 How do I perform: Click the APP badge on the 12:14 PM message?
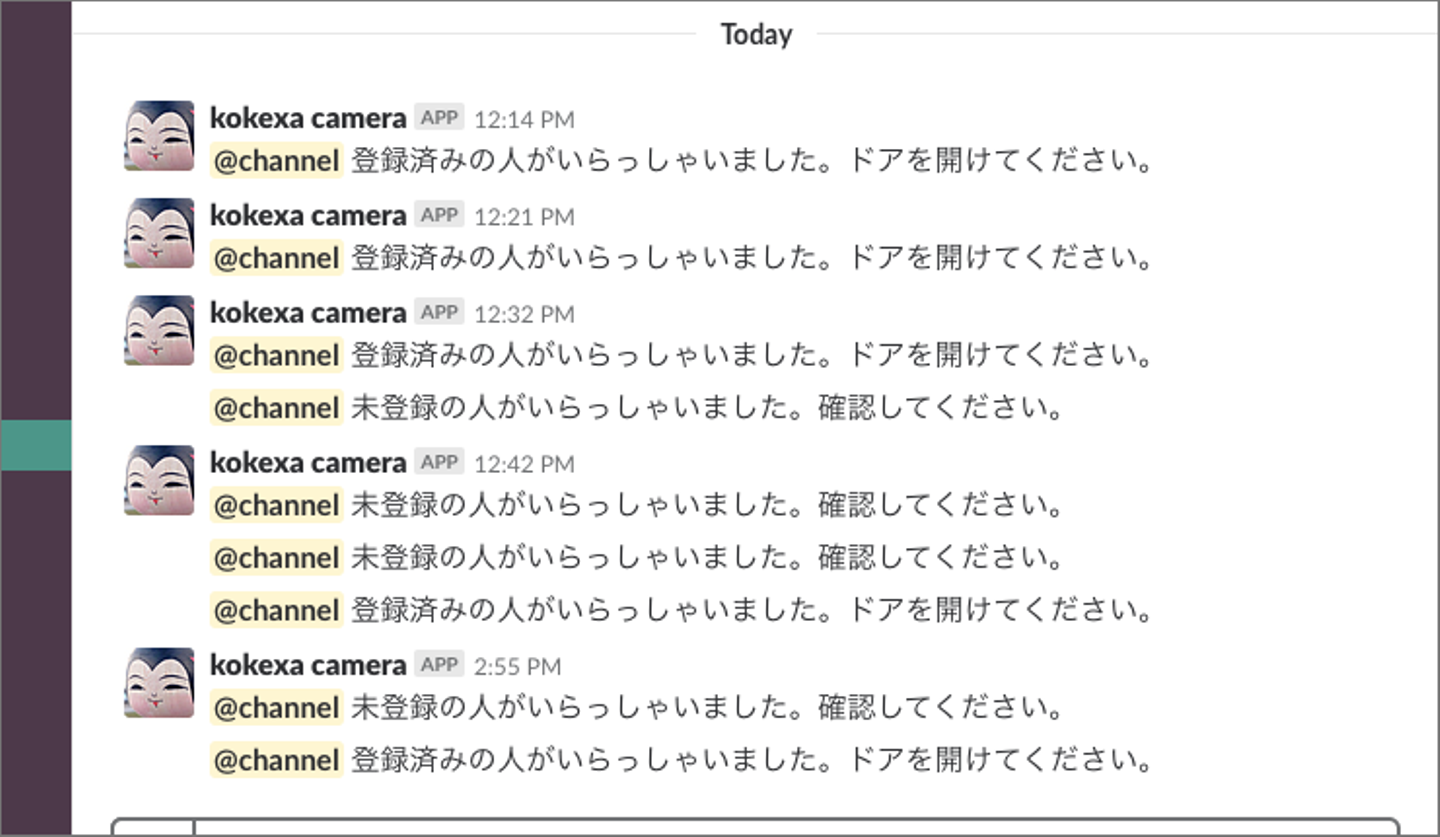tap(439, 118)
